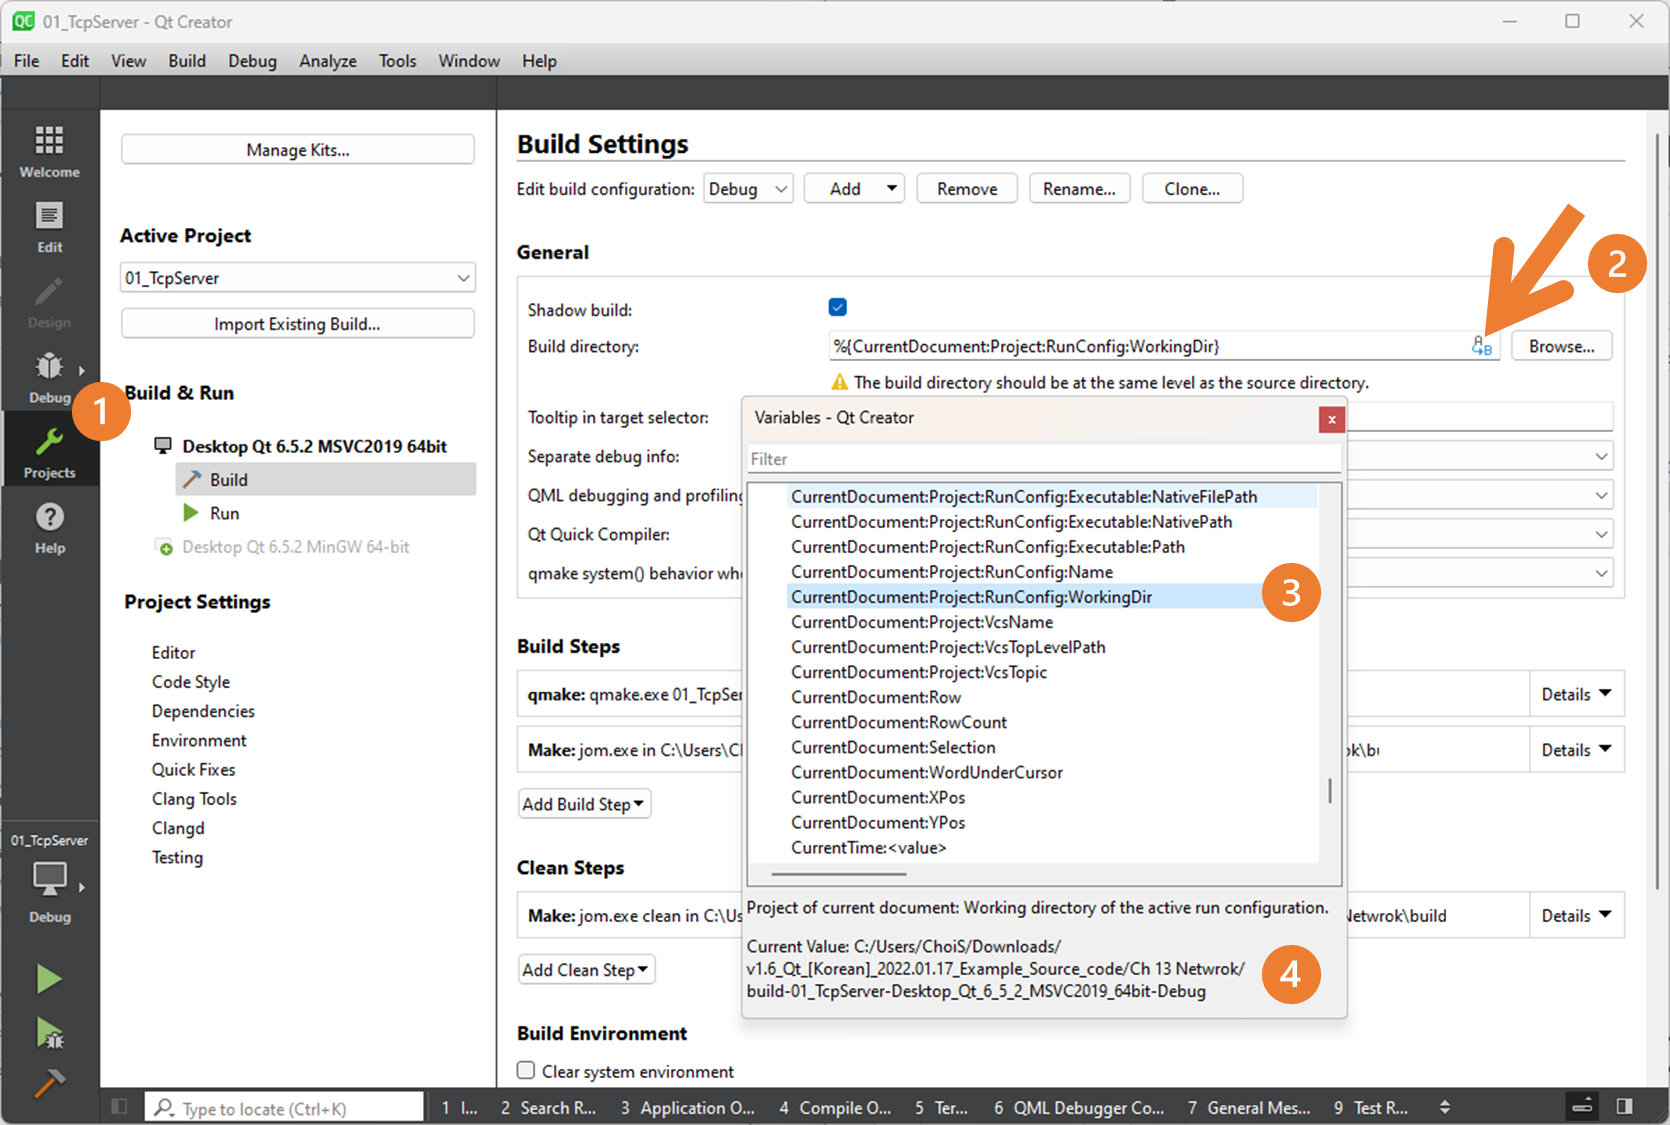Expand Details for qmake step
This screenshot has width=1670, height=1125.
(x=1576, y=694)
